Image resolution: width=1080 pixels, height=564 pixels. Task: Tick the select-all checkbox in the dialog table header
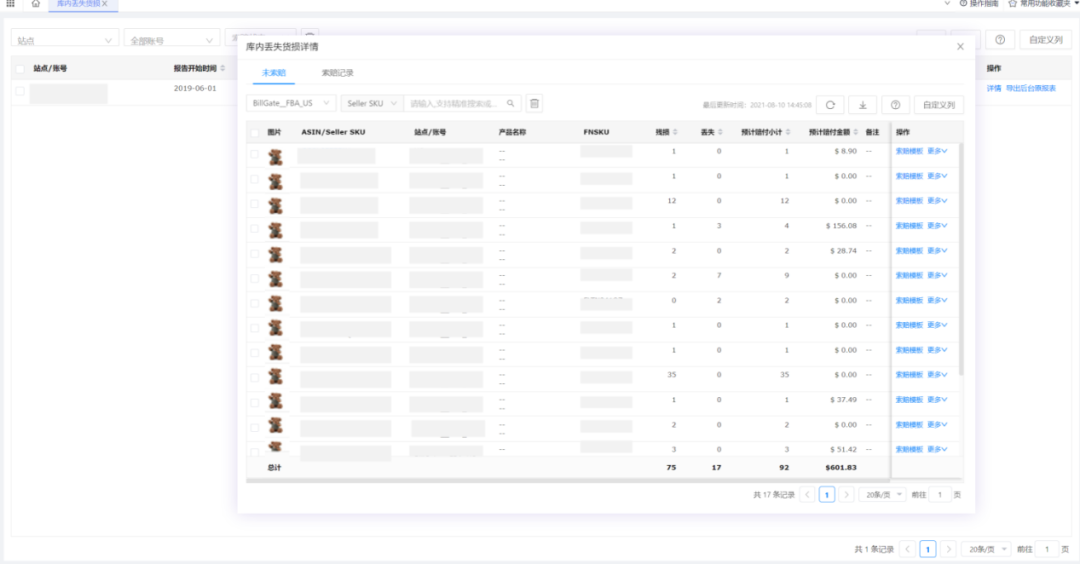(254, 132)
